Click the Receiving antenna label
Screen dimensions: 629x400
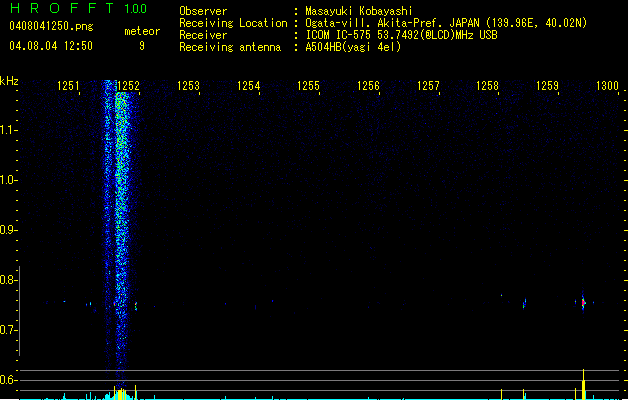230,47
